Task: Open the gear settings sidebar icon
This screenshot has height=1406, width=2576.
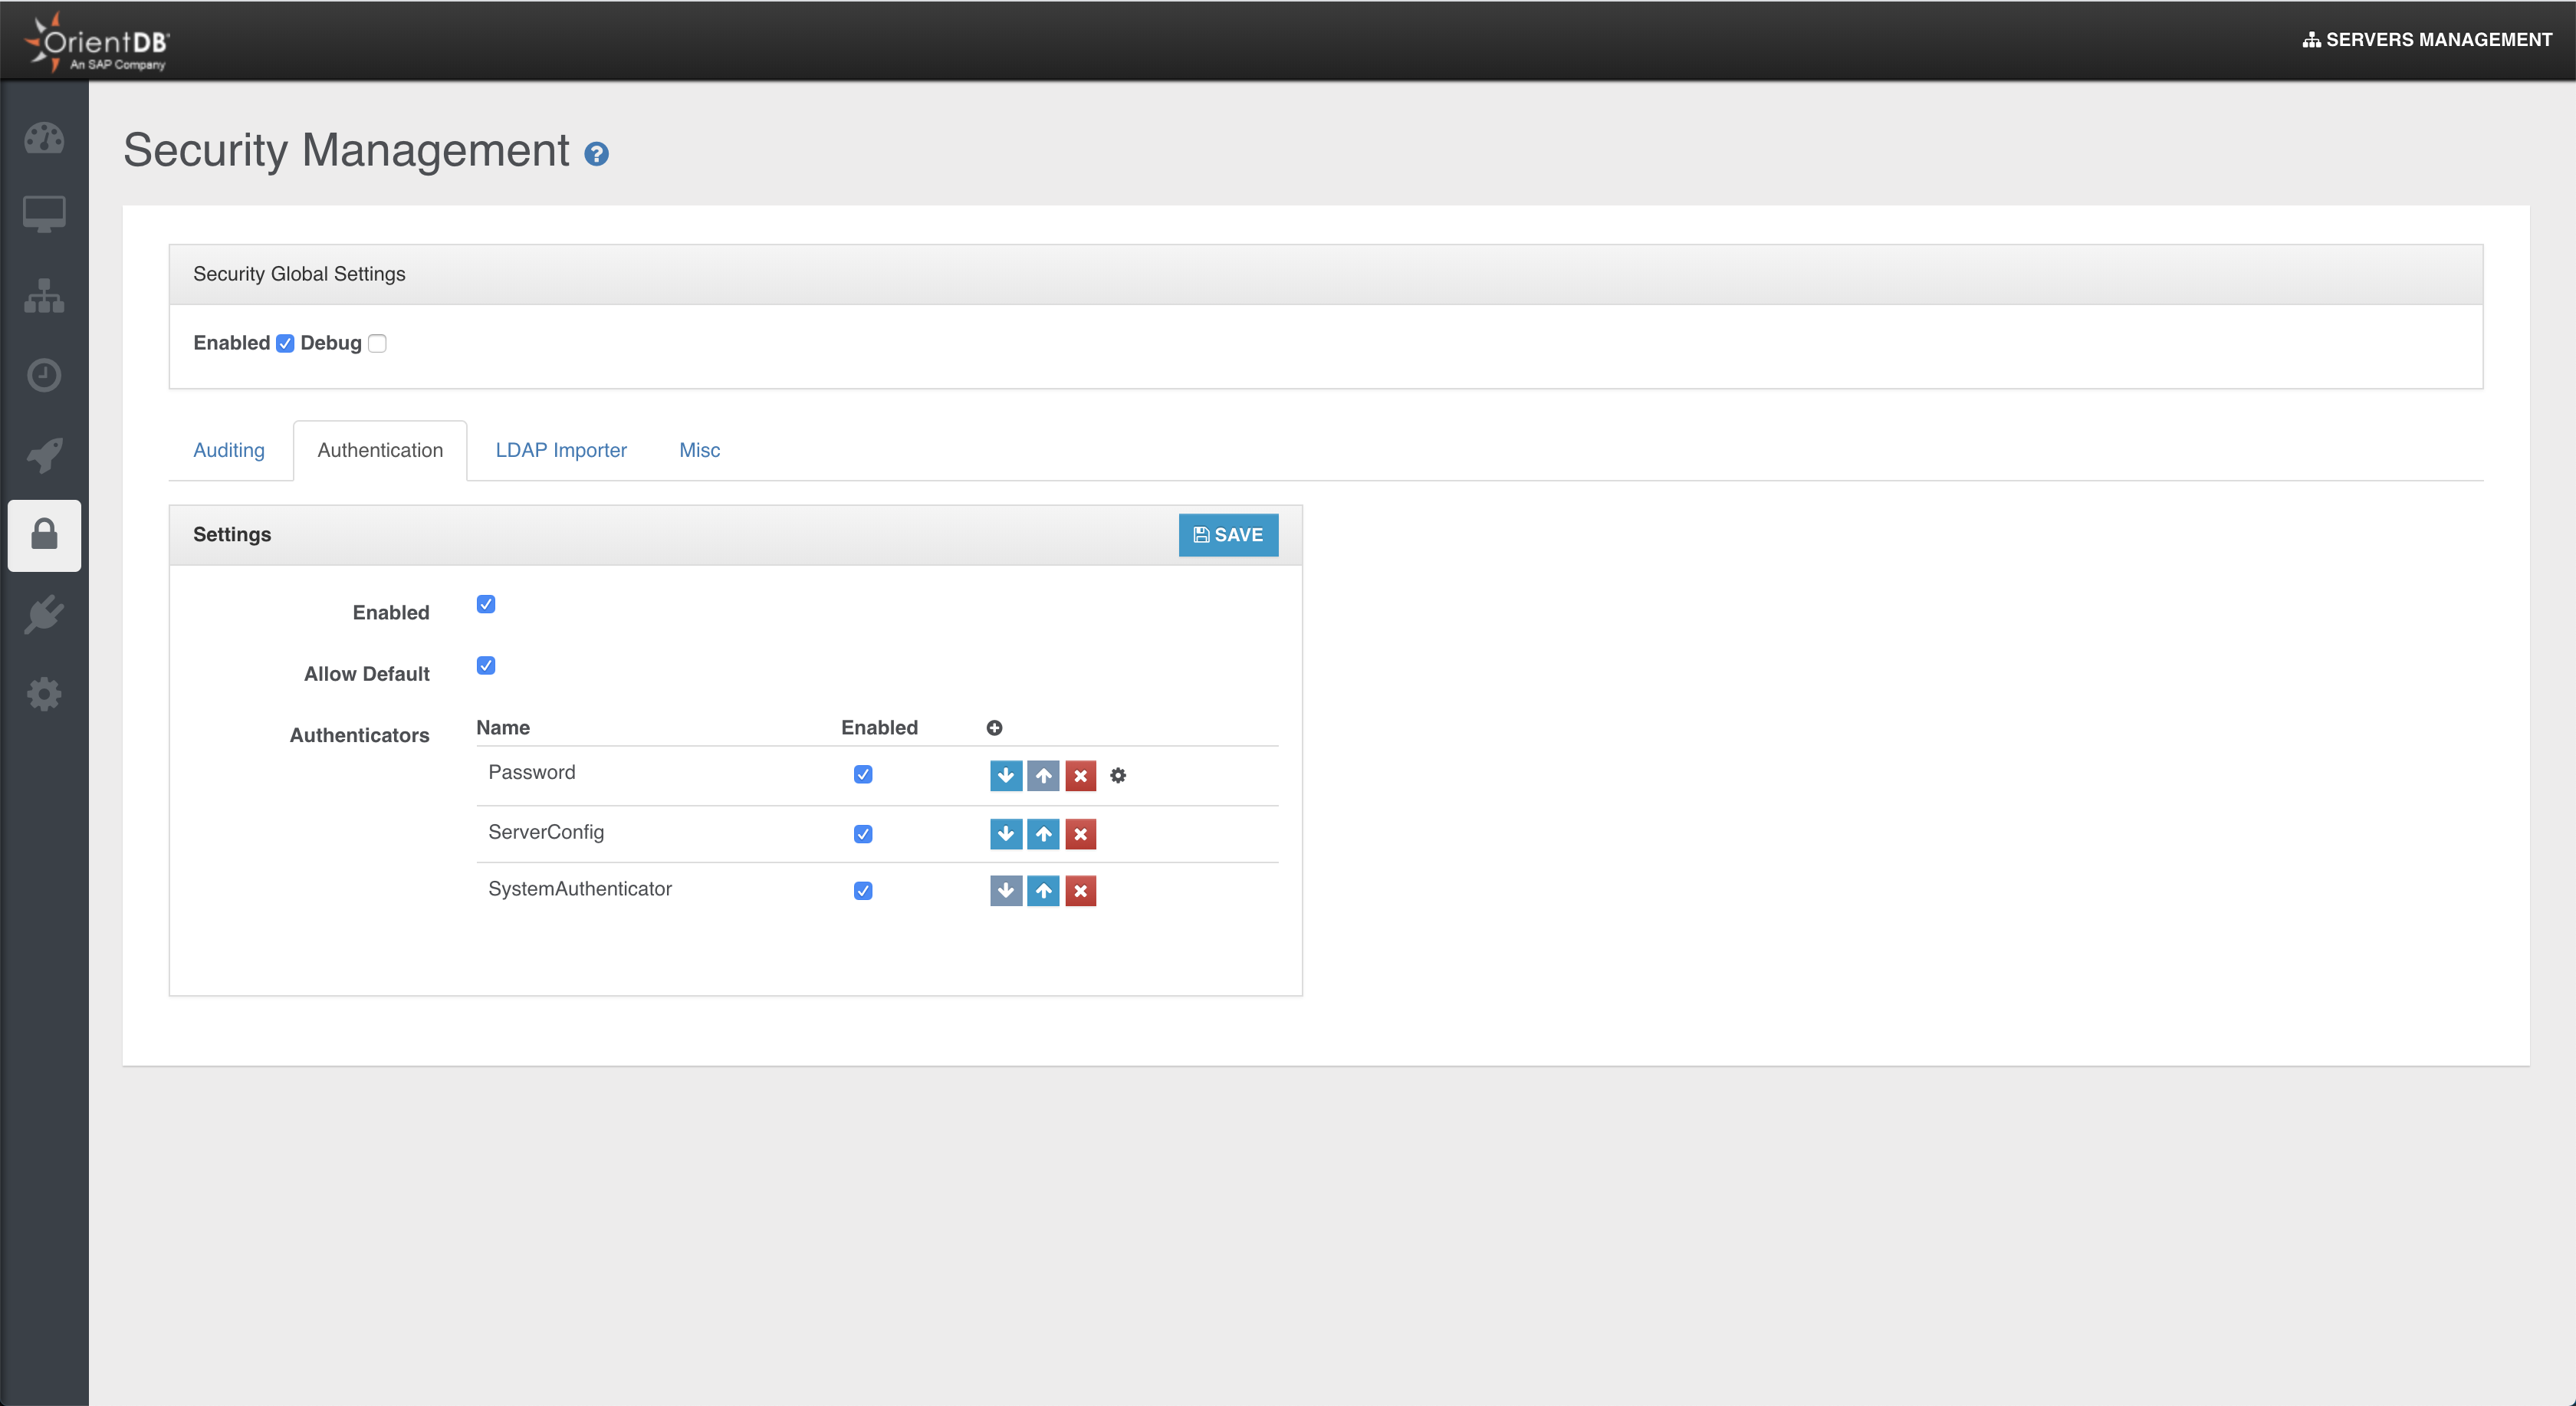Action: pos(44,694)
